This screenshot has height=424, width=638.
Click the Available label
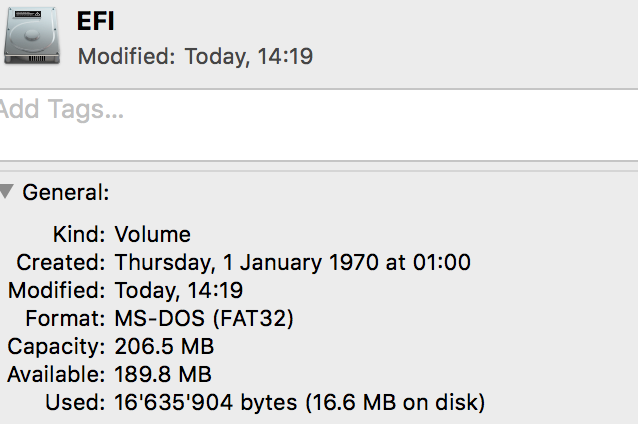56,375
